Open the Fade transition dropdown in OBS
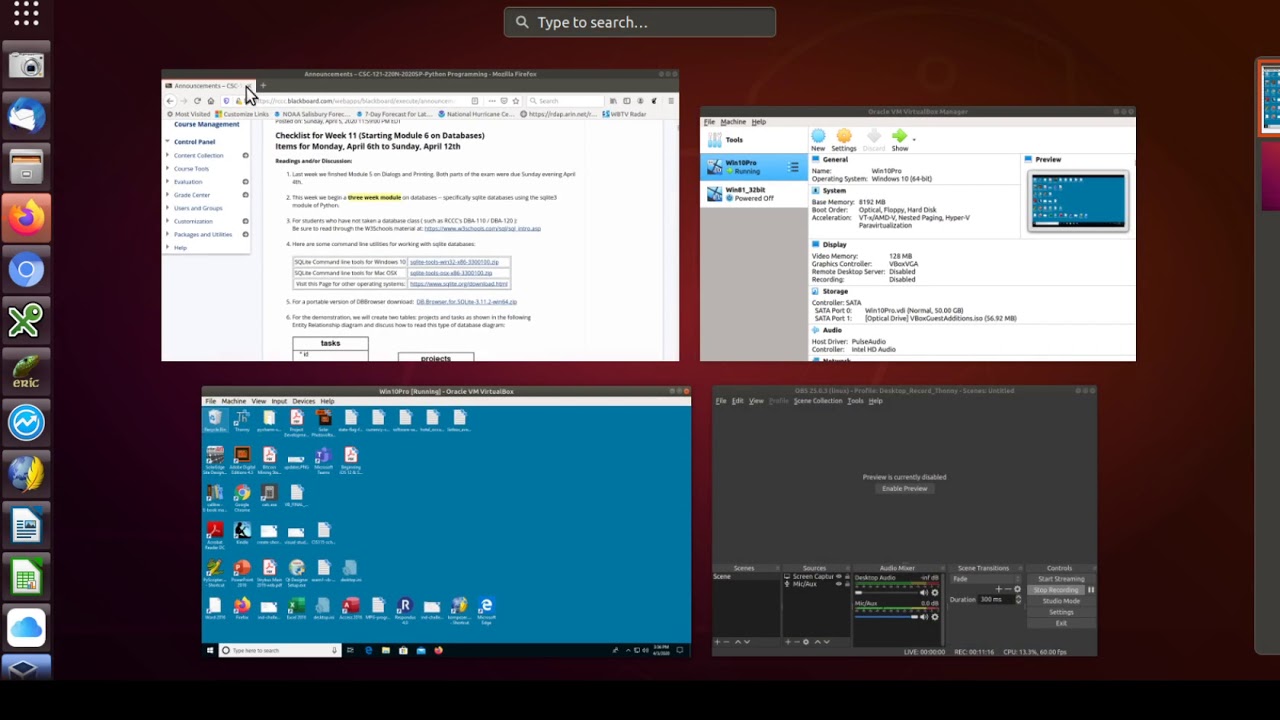This screenshot has width=1280, height=720. coord(986,579)
